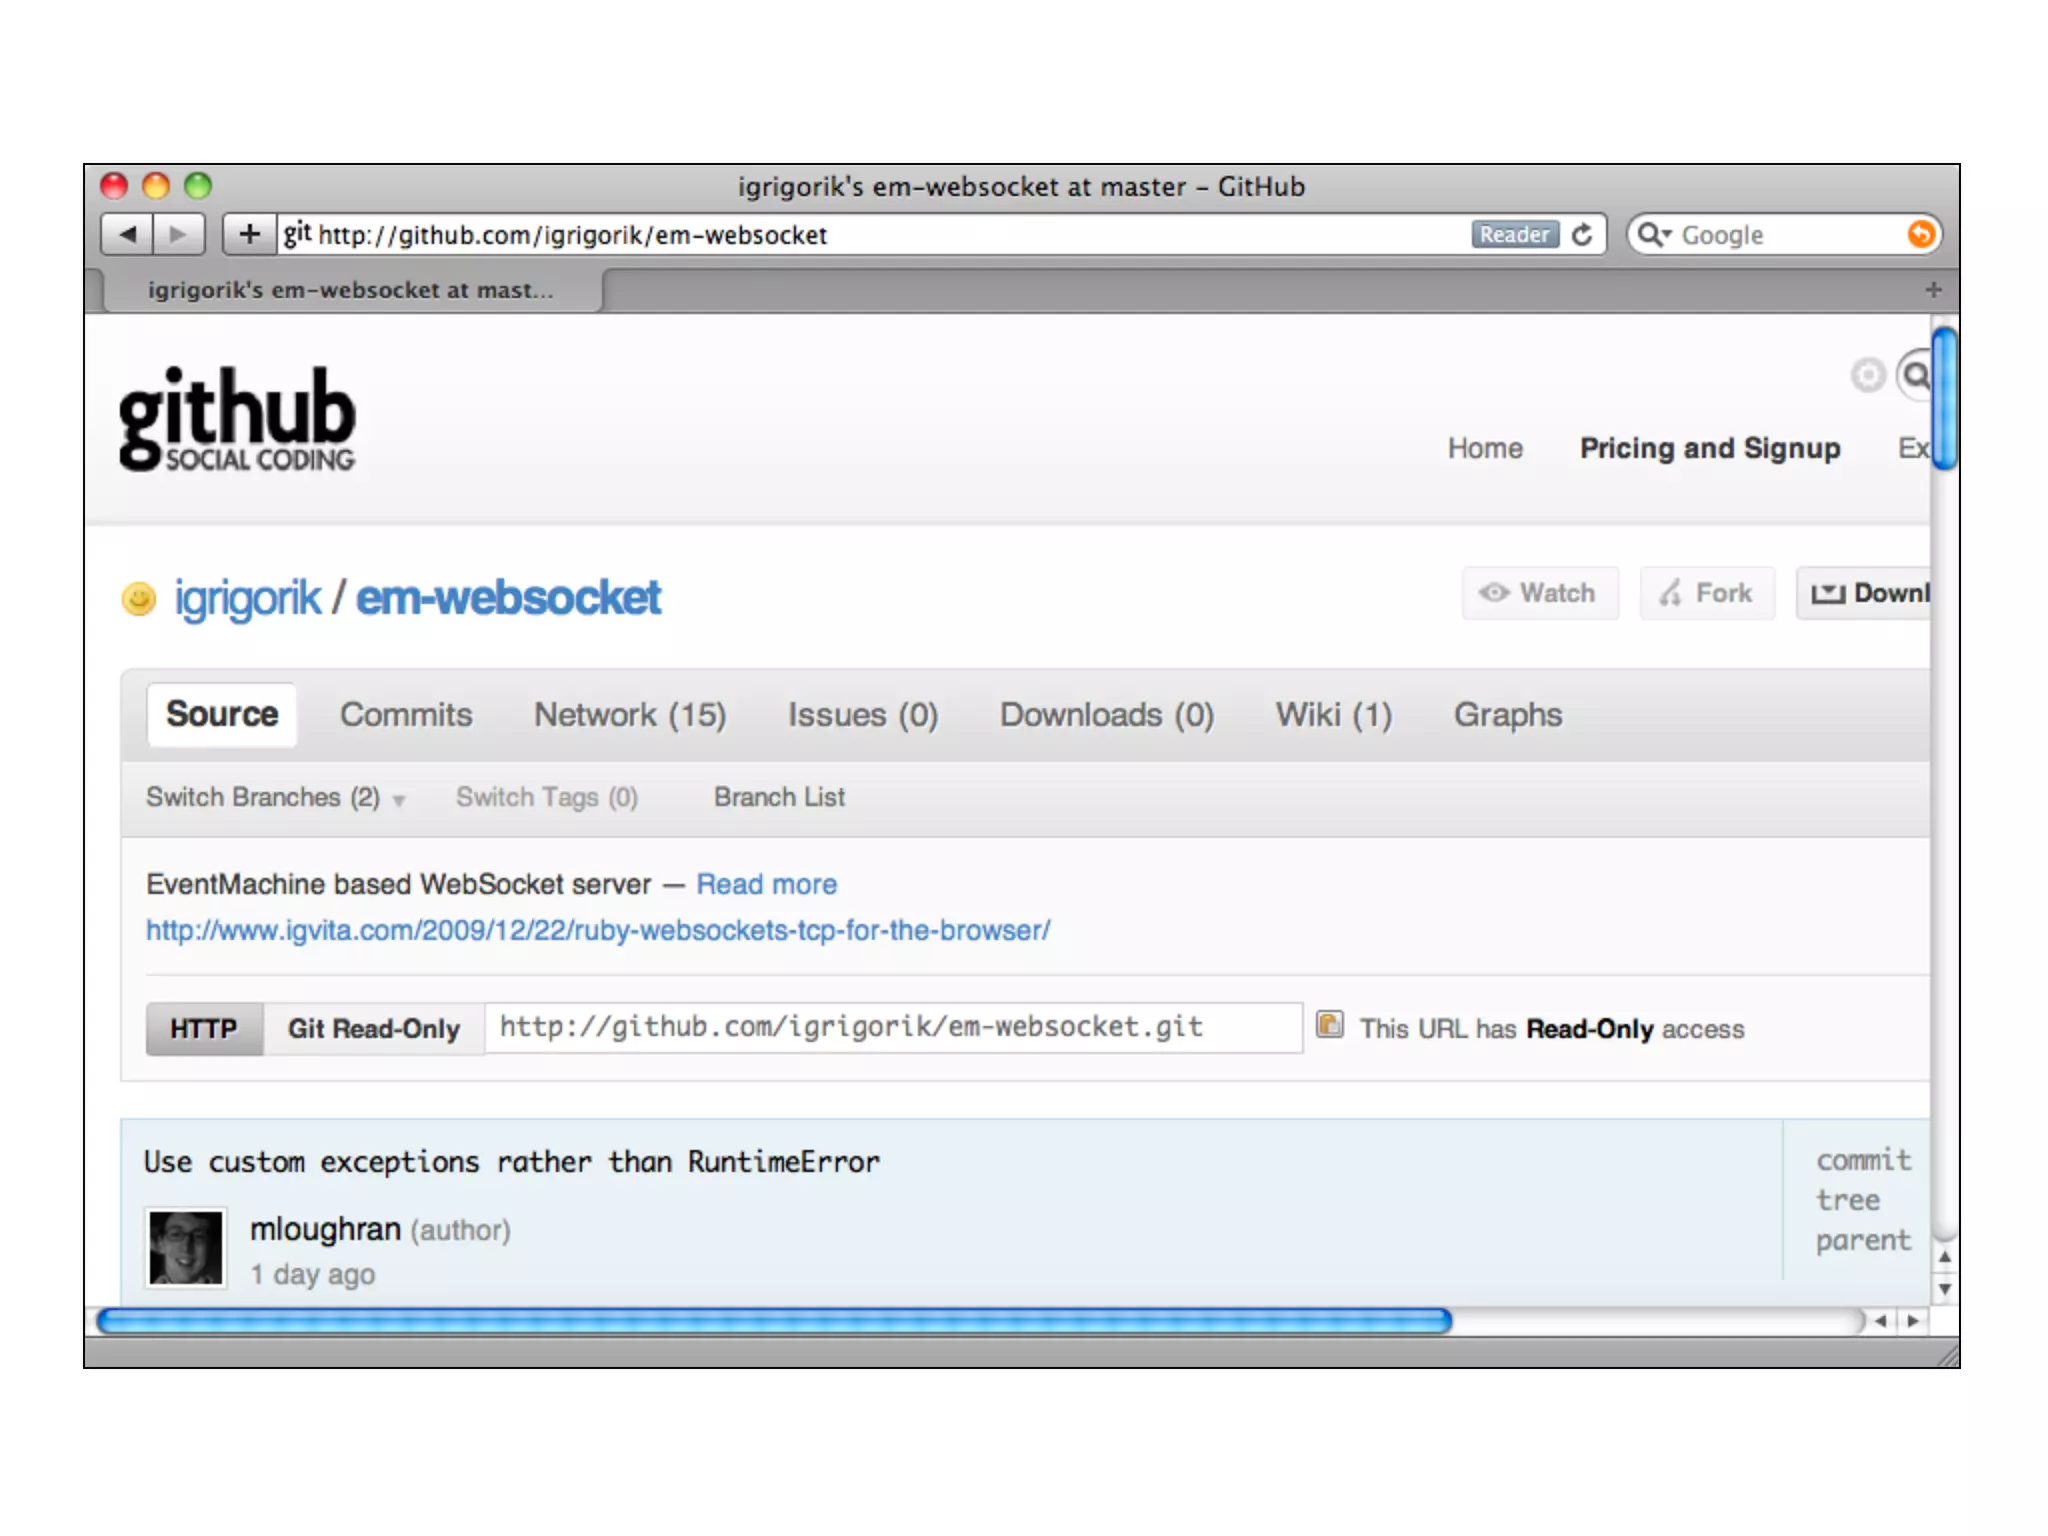Image resolution: width=2048 pixels, height=1536 pixels.
Task: Select the Git Read-Only protocol toggle
Action: click(x=373, y=1029)
